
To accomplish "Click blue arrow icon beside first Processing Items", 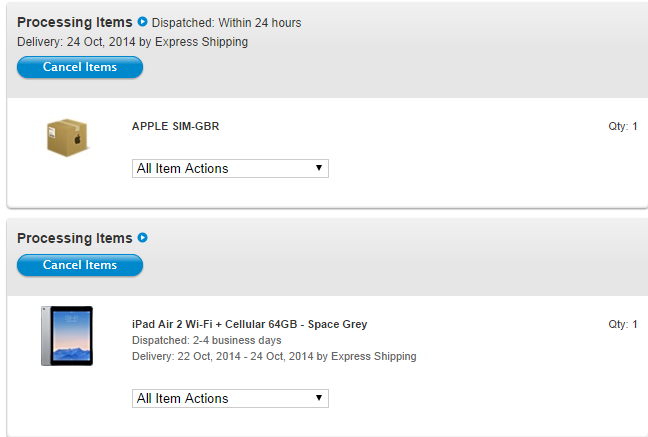I will click(x=142, y=21).
